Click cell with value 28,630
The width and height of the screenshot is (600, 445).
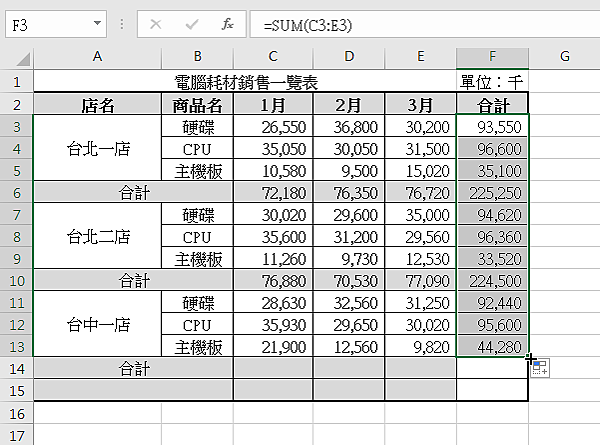tap(273, 302)
